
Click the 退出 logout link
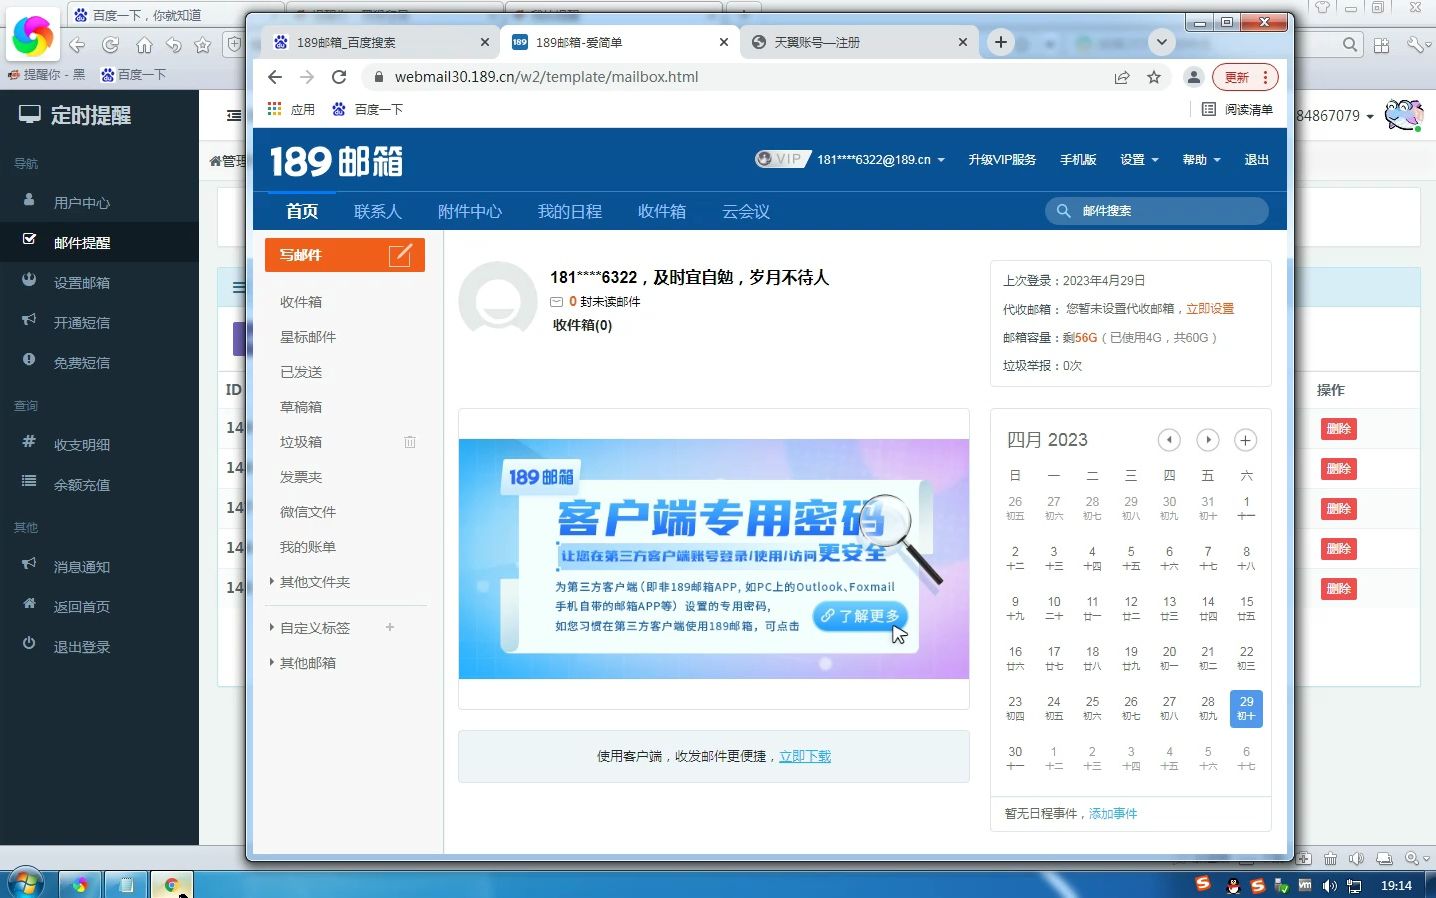pyautogui.click(x=1256, y=159)
